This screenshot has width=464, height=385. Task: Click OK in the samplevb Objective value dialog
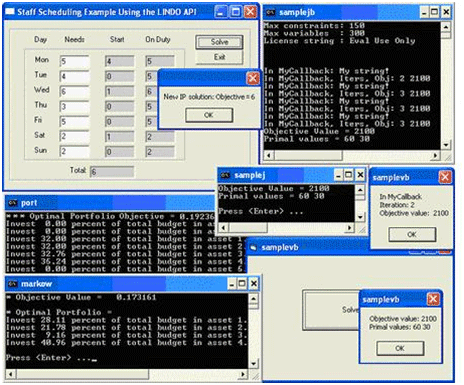point(400,348)
